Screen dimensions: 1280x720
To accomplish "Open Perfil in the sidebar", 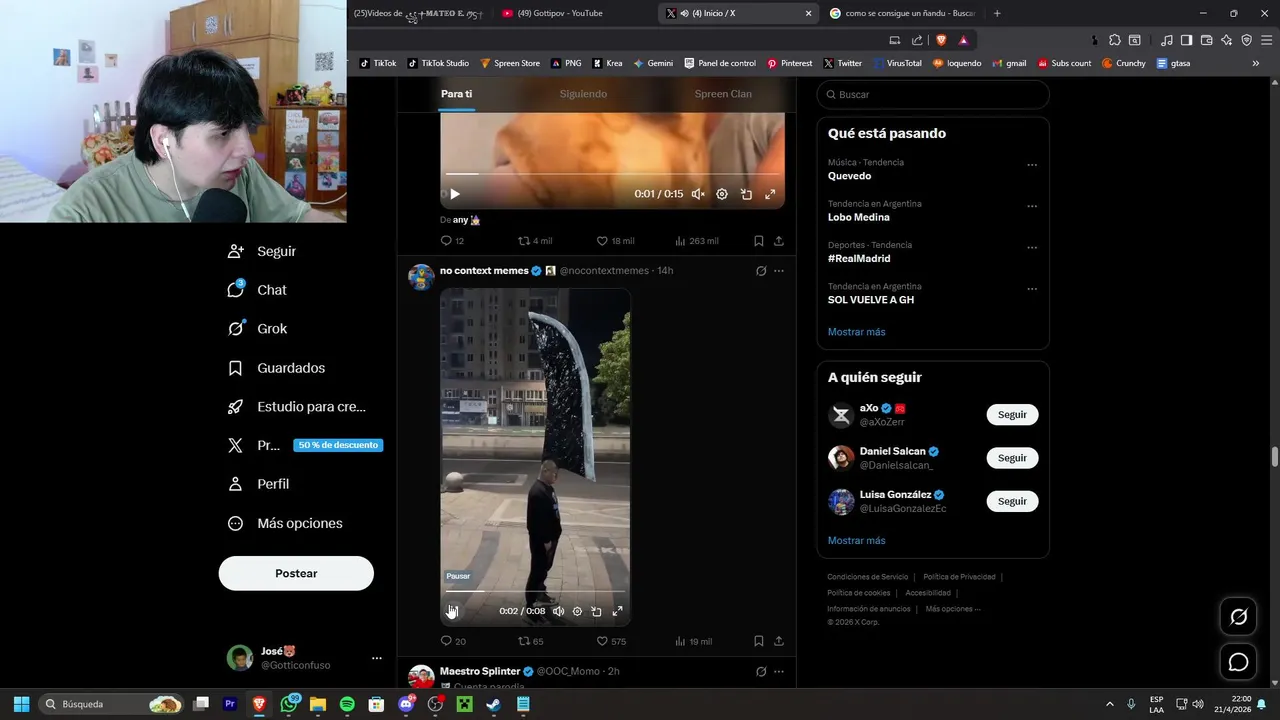I will pyautogui.click(x=259, y=484).
